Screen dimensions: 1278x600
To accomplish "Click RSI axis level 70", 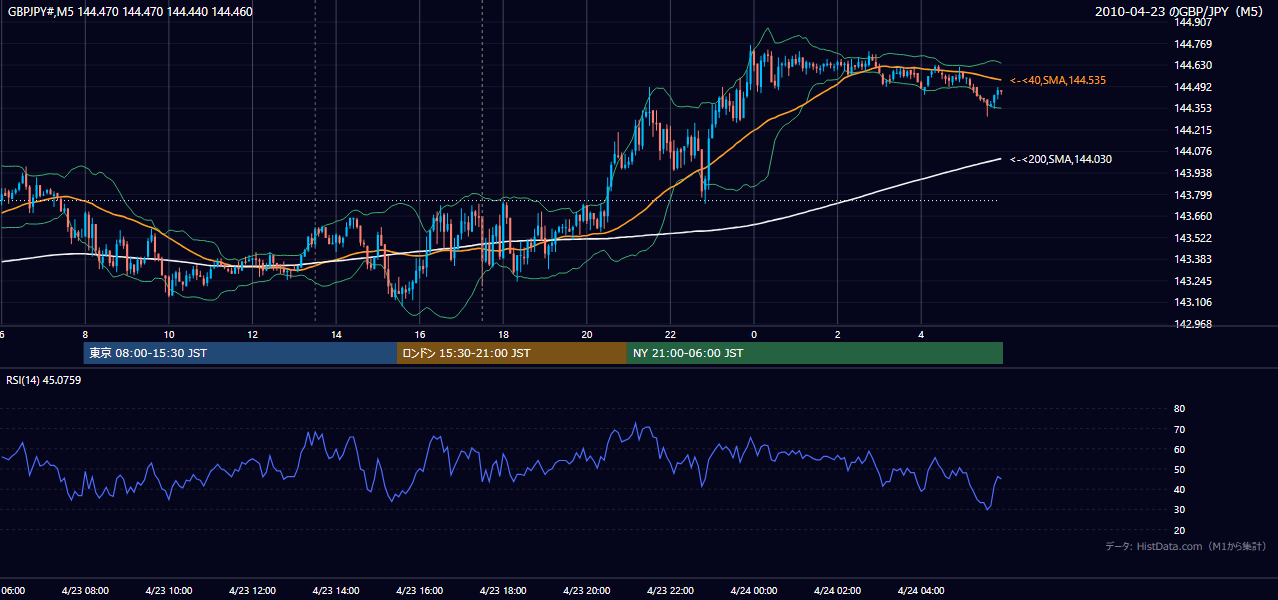I will pyautogui.click(x=1179, y=429).
